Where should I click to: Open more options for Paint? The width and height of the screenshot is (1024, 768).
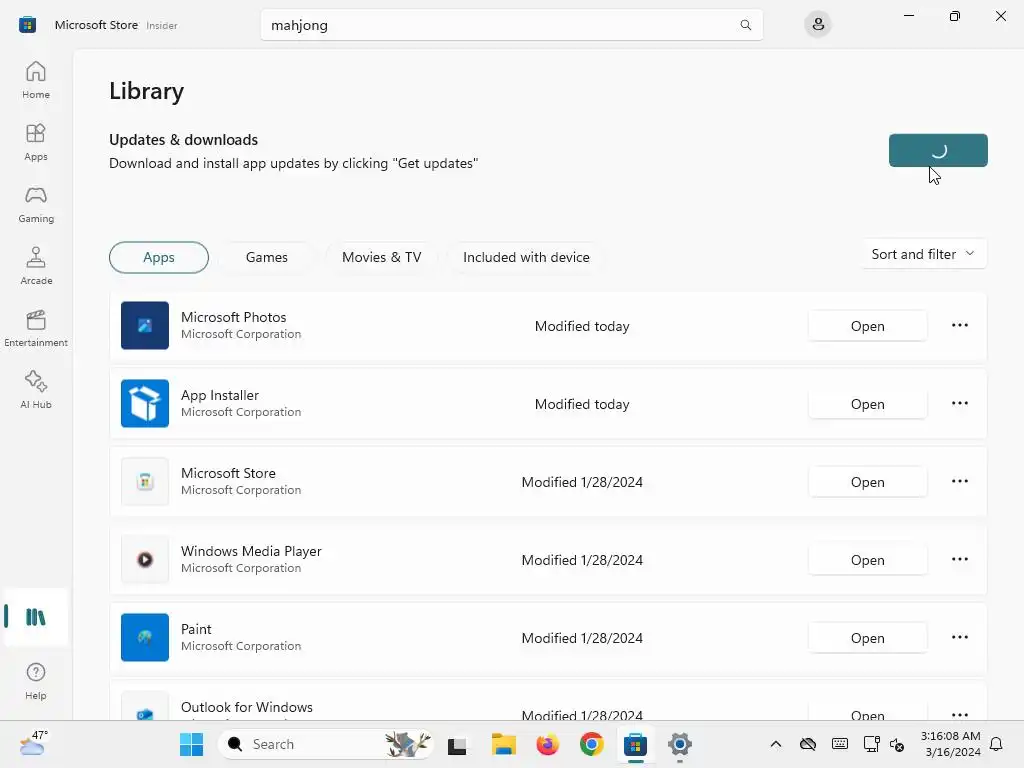tap(959, 637)
